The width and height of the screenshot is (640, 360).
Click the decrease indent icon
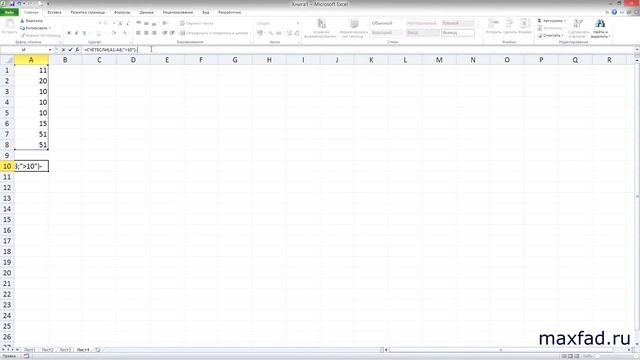click(165, 33)
